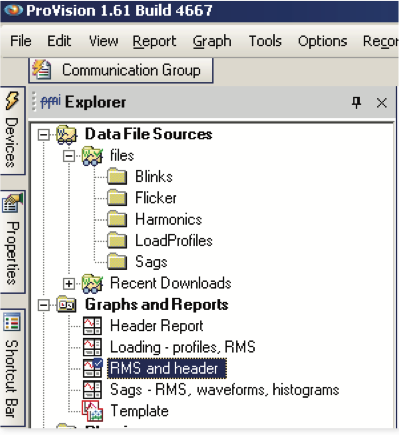Open the Graph menu
This screenshot has width=399, height=435.
(x=212, y=42)
